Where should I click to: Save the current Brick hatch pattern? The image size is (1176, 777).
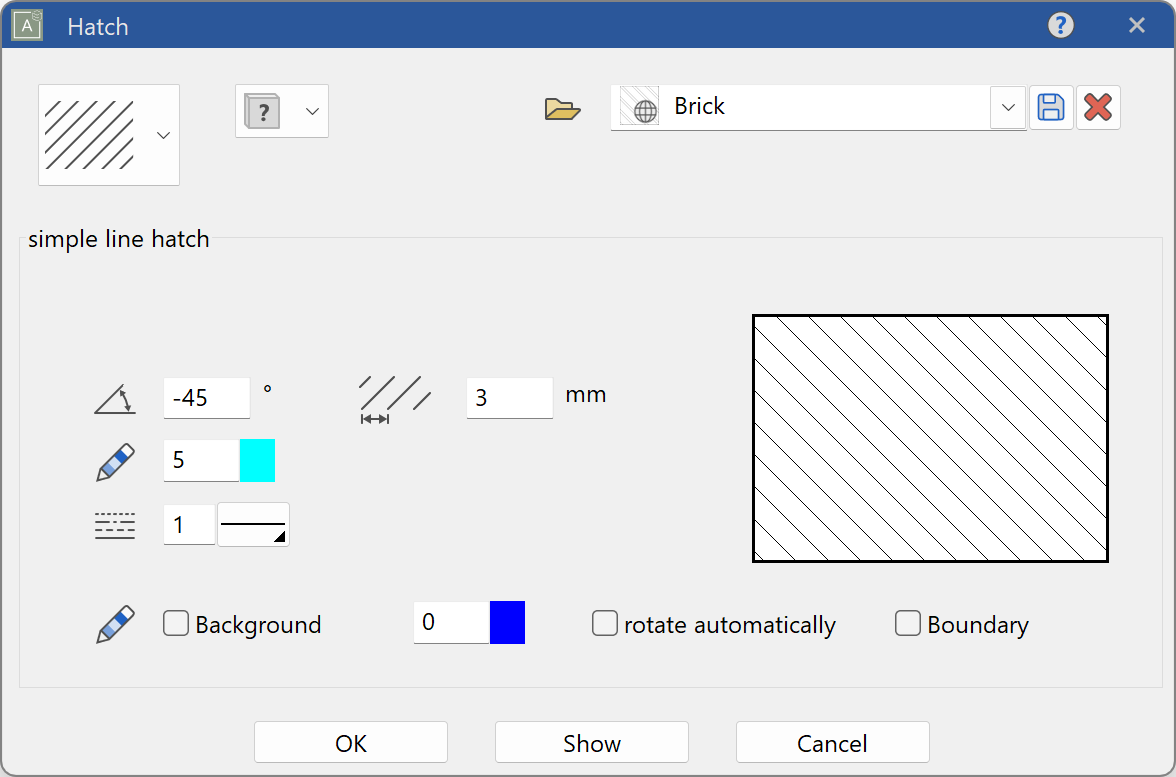coord(1051,107)
